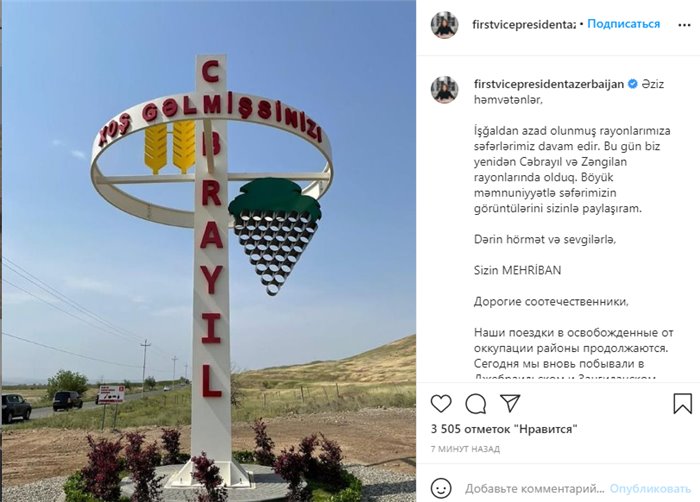Open more options three dots menu
This screenshot has width=700, height=502.
tap(684, 25)
